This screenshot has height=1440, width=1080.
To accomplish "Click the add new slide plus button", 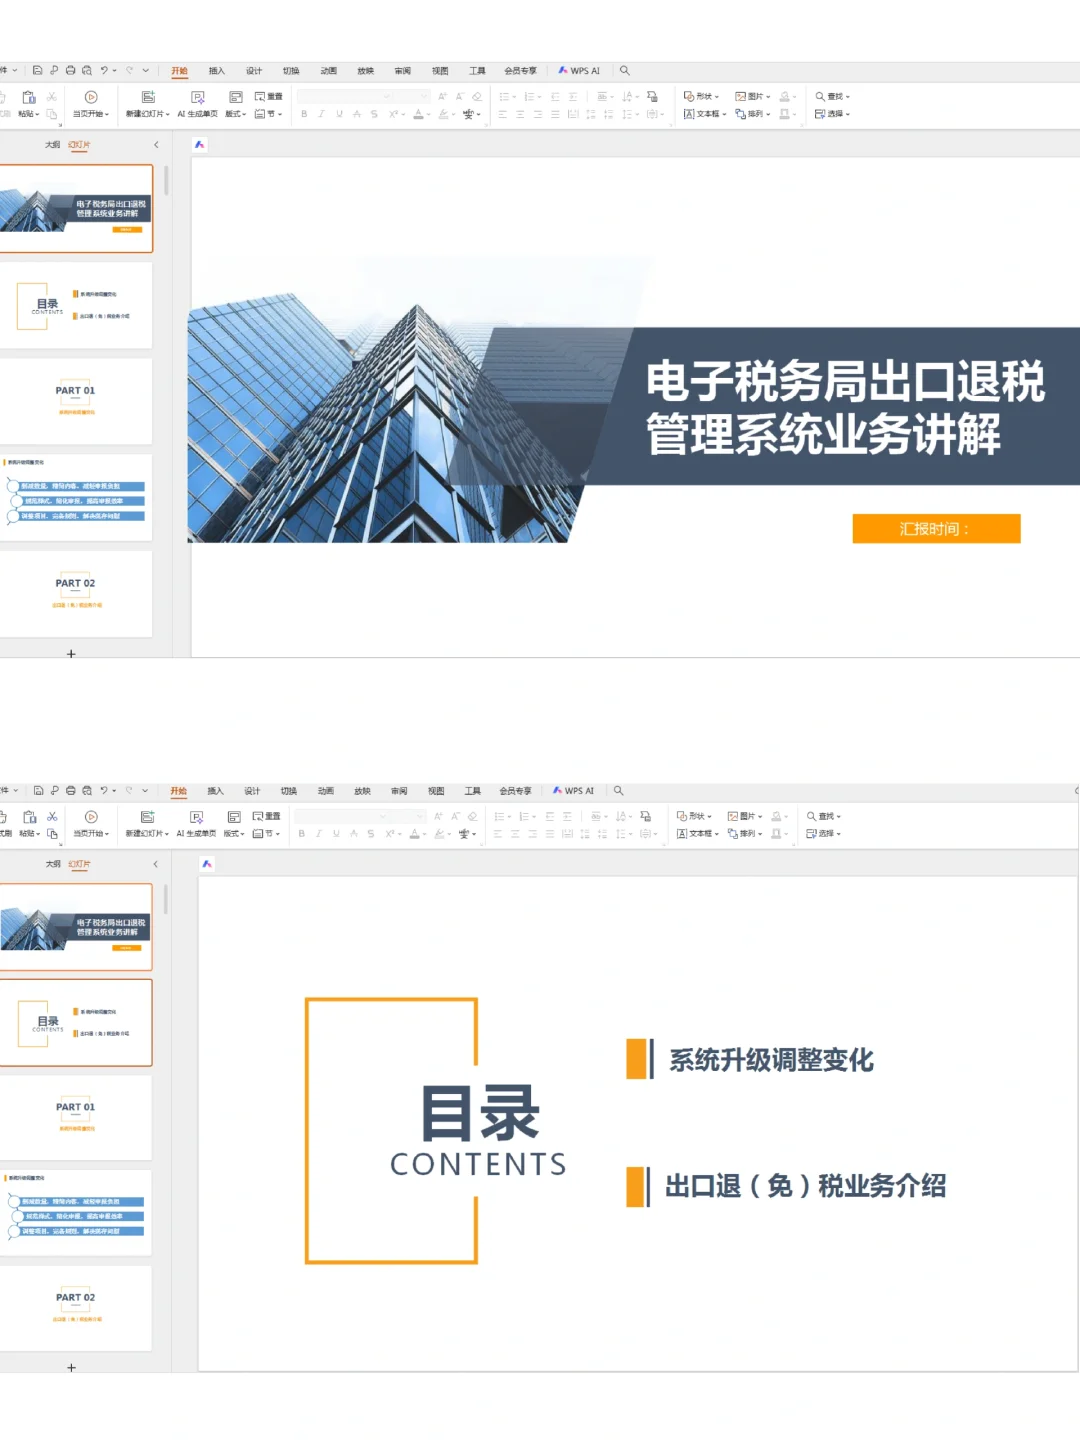I will click(71, 654).
